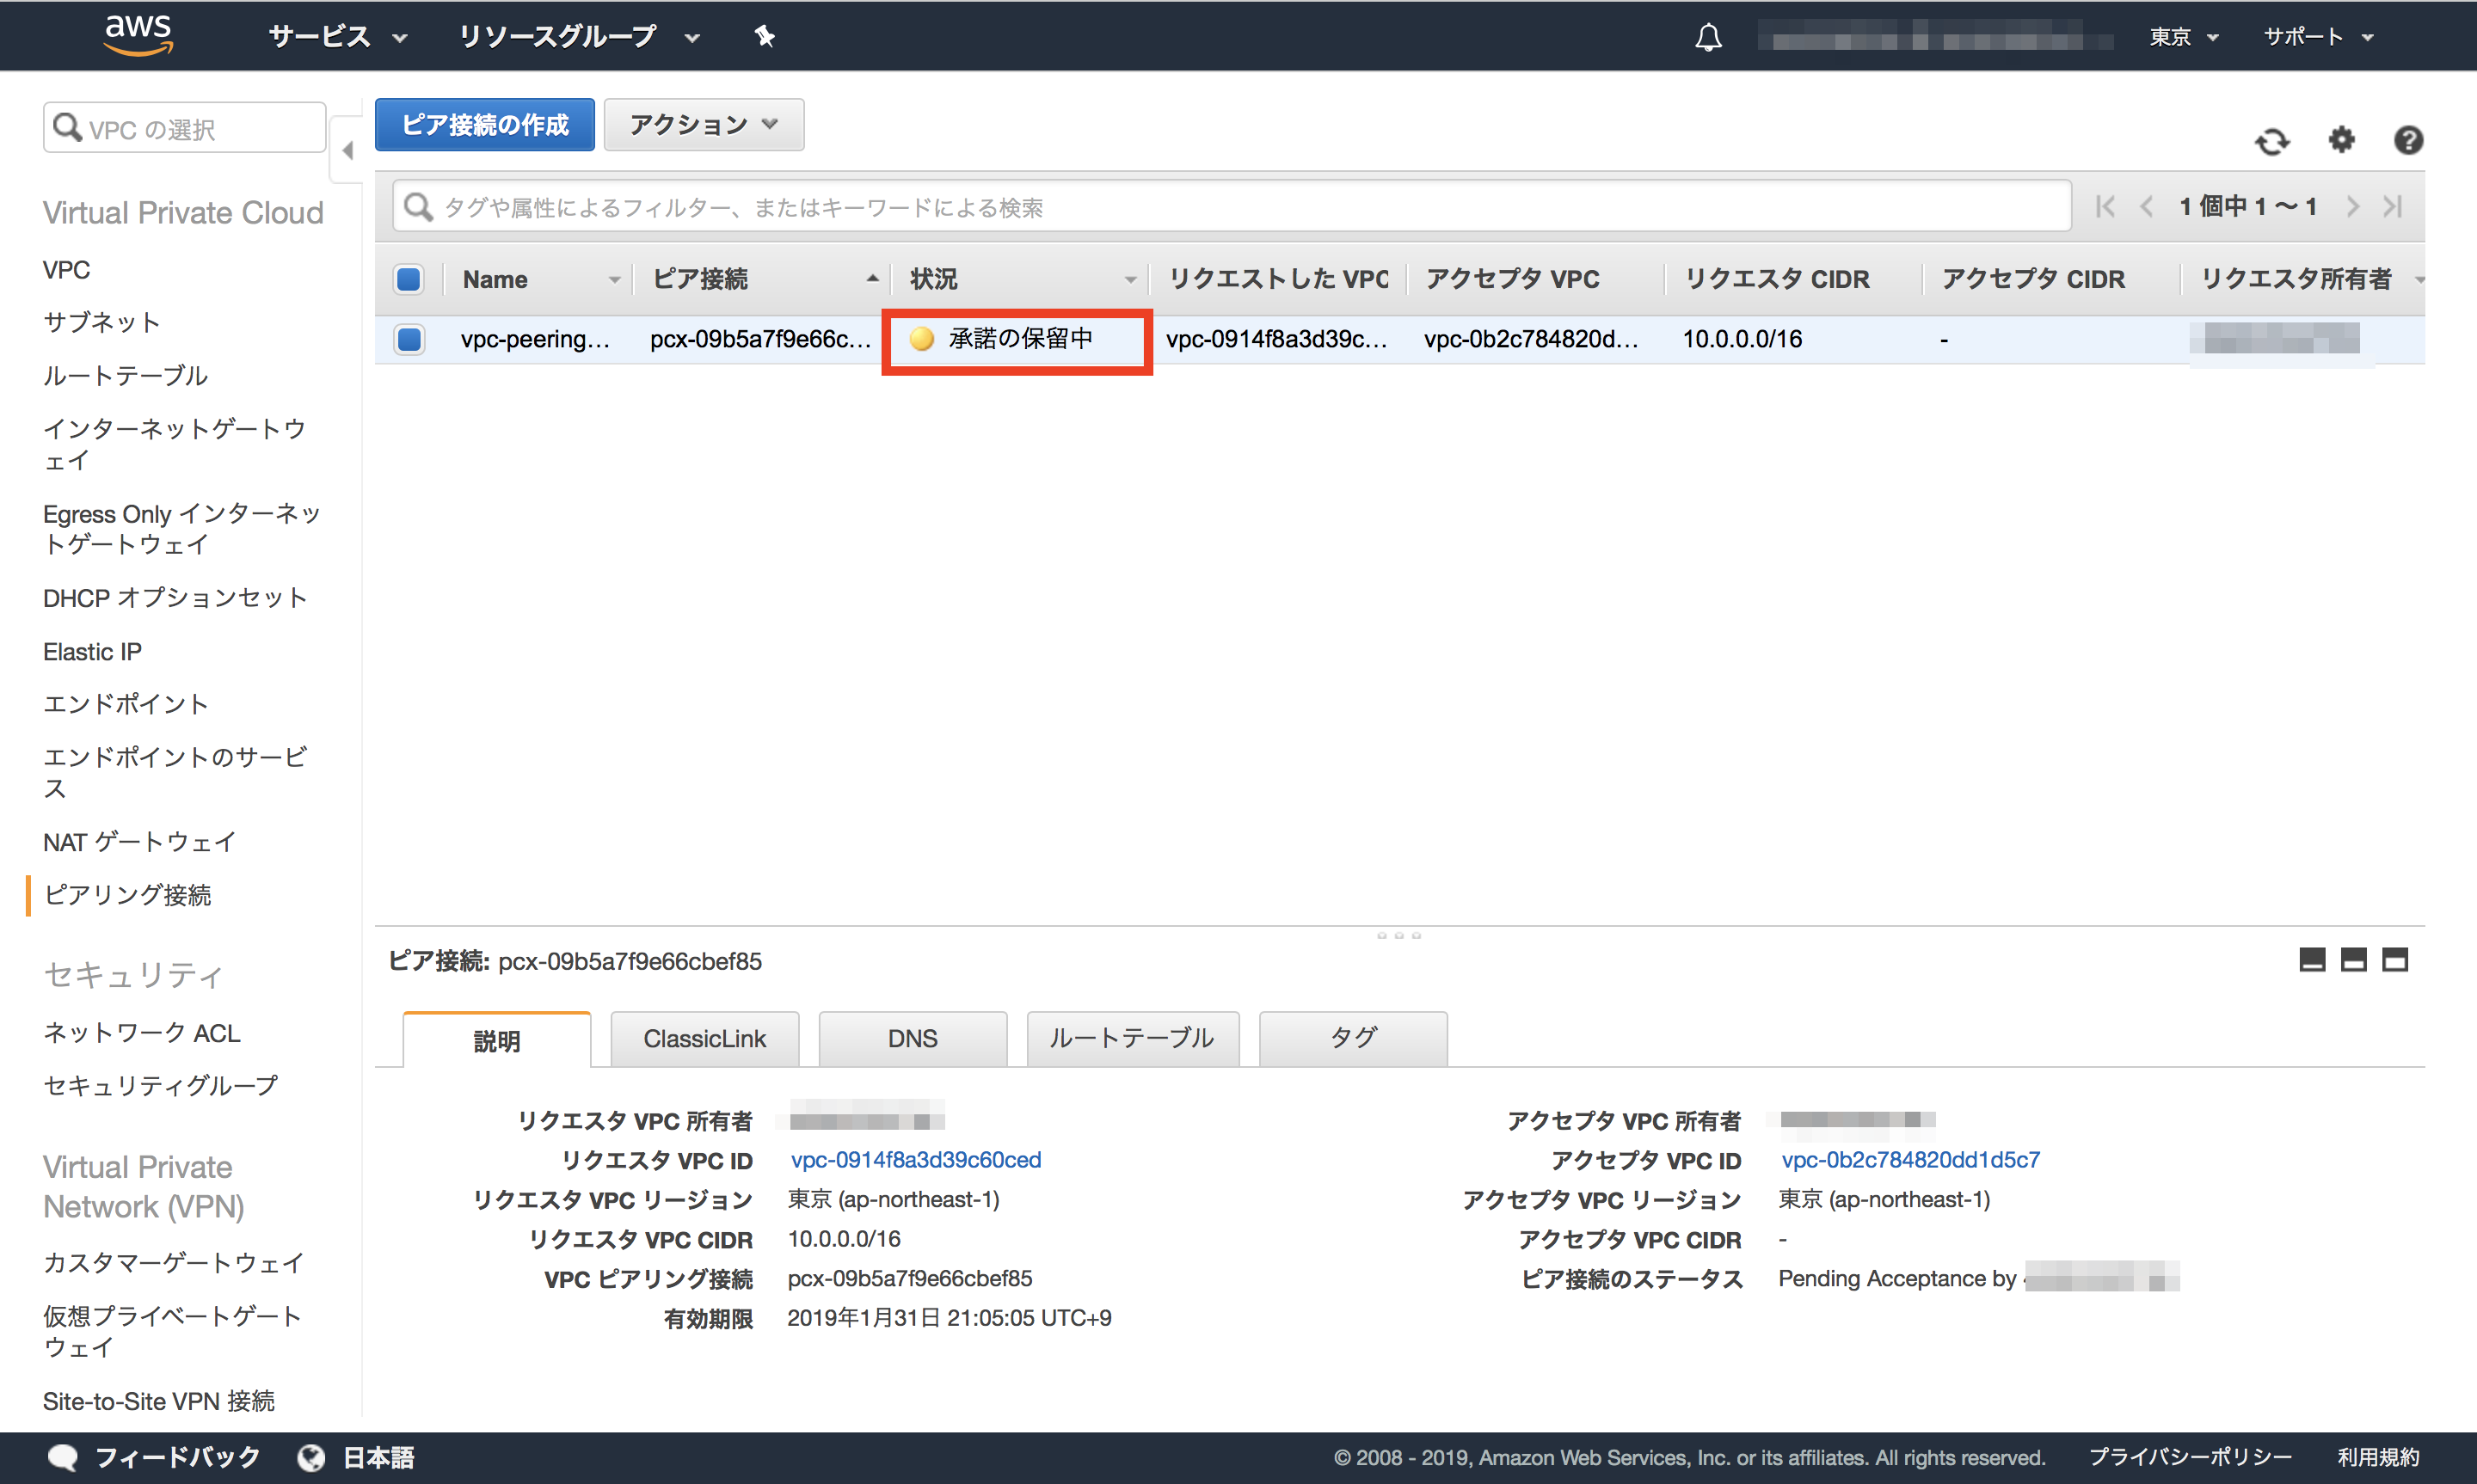2477x1484 pixels.
Task: Select all rows via header checkbox
Action: (x=408, y=279)
